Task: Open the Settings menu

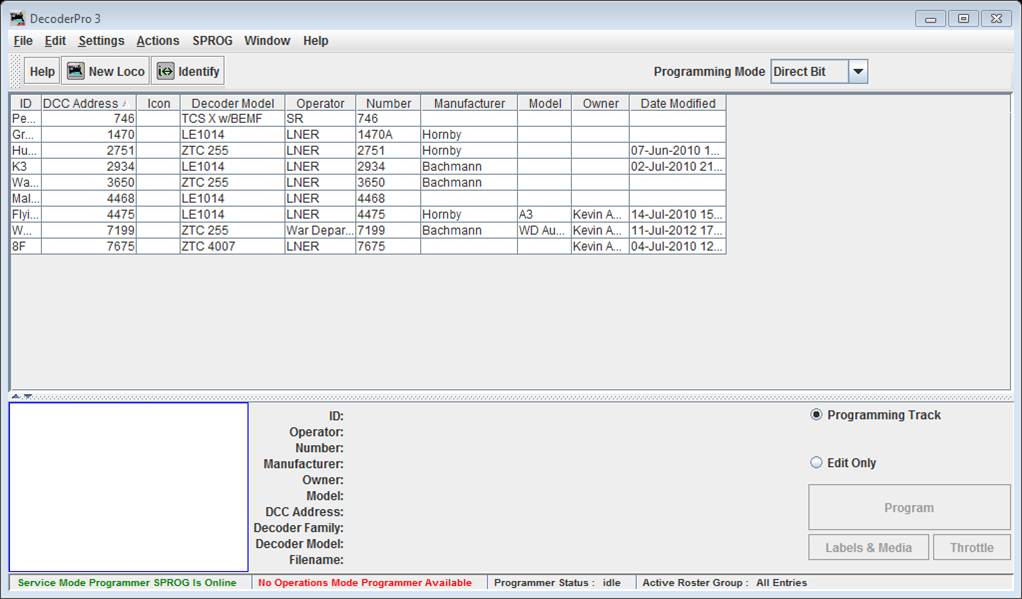Action: click(101, 41)
